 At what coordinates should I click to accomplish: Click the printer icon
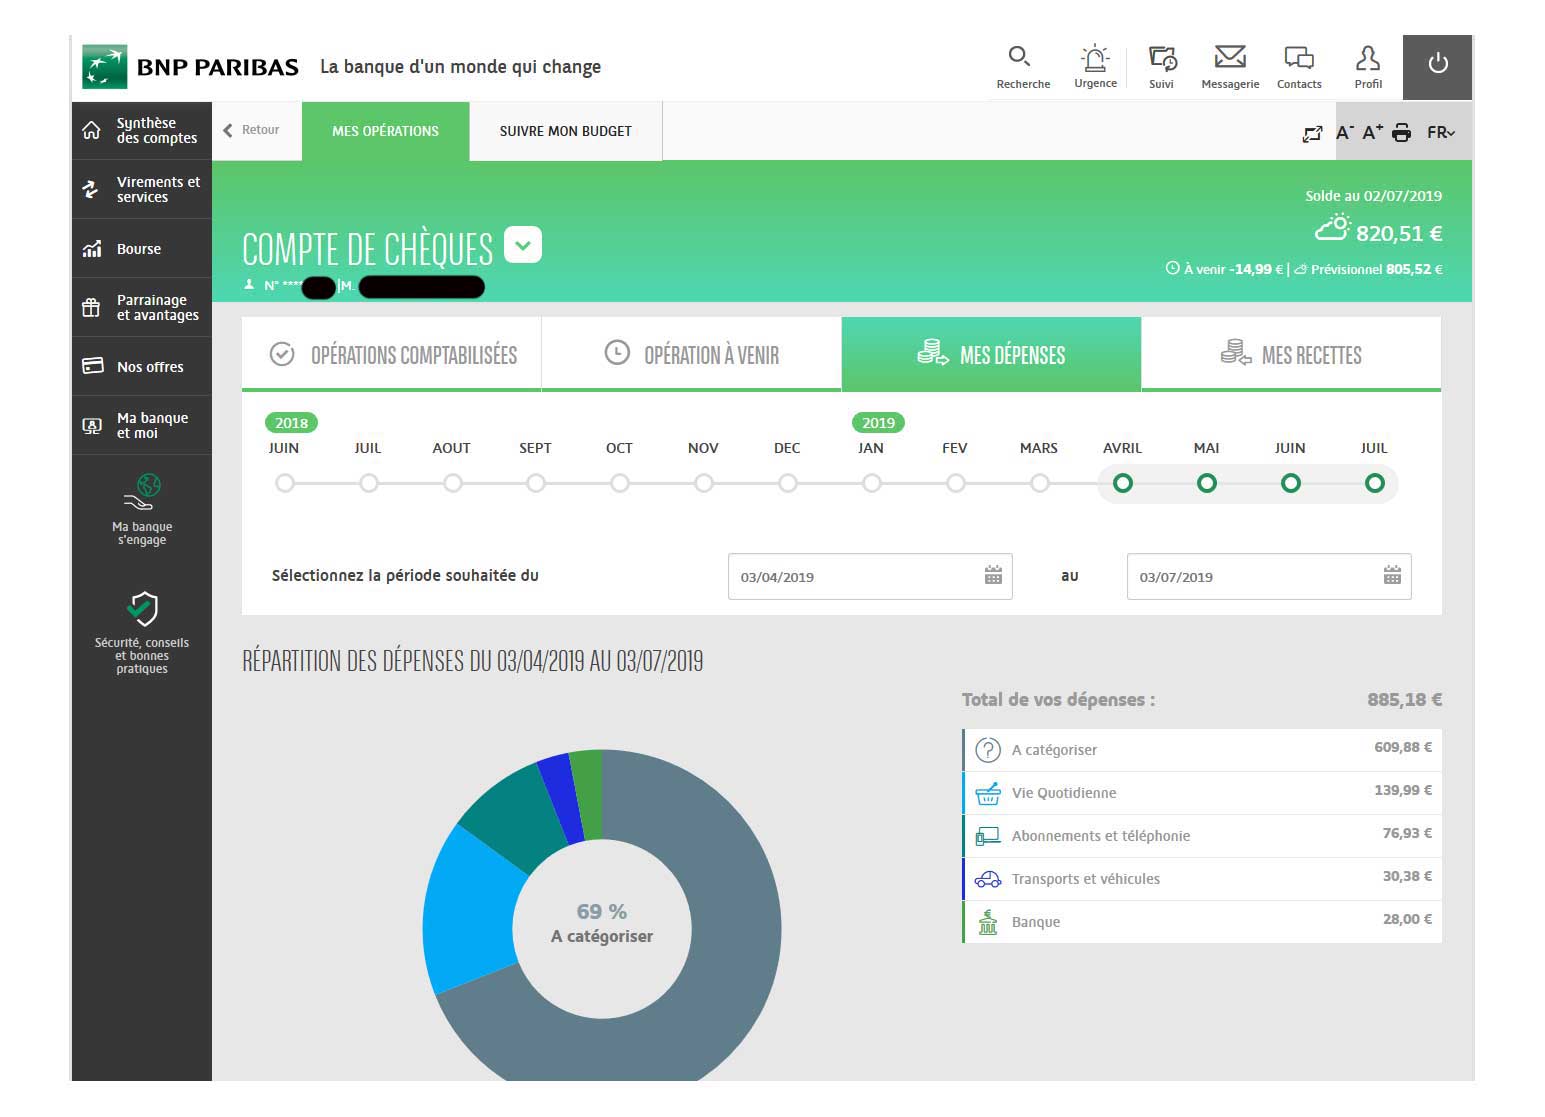point(1402,132)
